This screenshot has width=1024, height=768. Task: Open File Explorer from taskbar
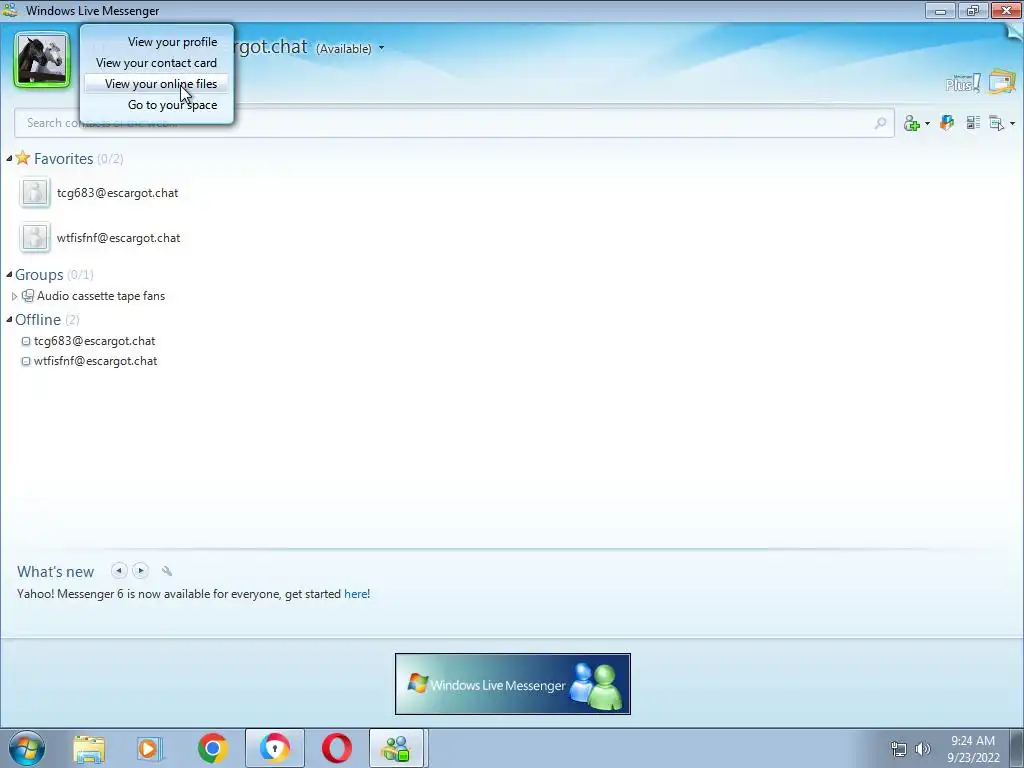pos(89,748)
